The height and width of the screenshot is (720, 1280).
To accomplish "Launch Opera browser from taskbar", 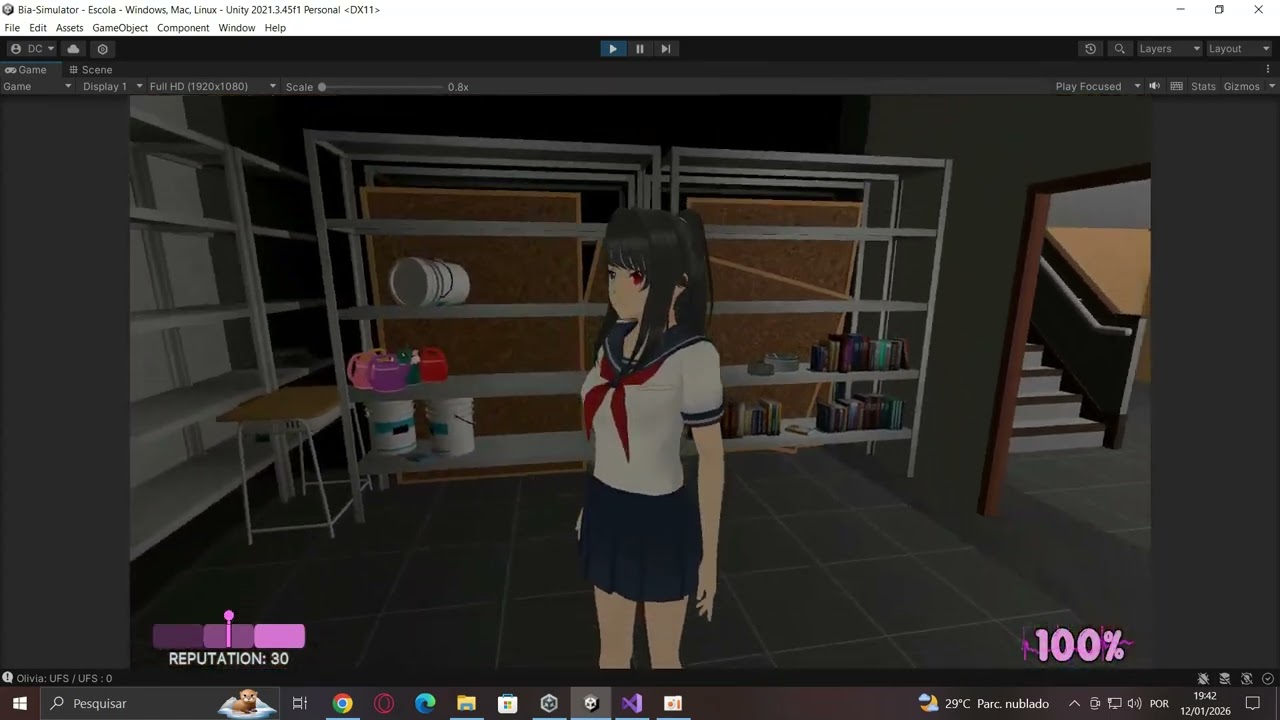I will pos(384,703).
